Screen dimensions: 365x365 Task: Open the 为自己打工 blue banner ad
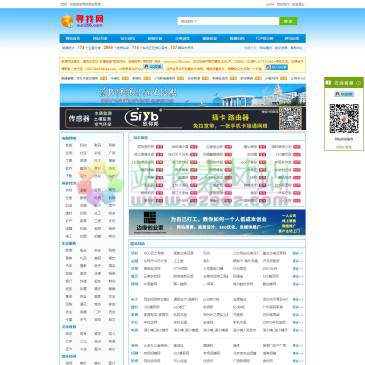(x=217, y=222)
